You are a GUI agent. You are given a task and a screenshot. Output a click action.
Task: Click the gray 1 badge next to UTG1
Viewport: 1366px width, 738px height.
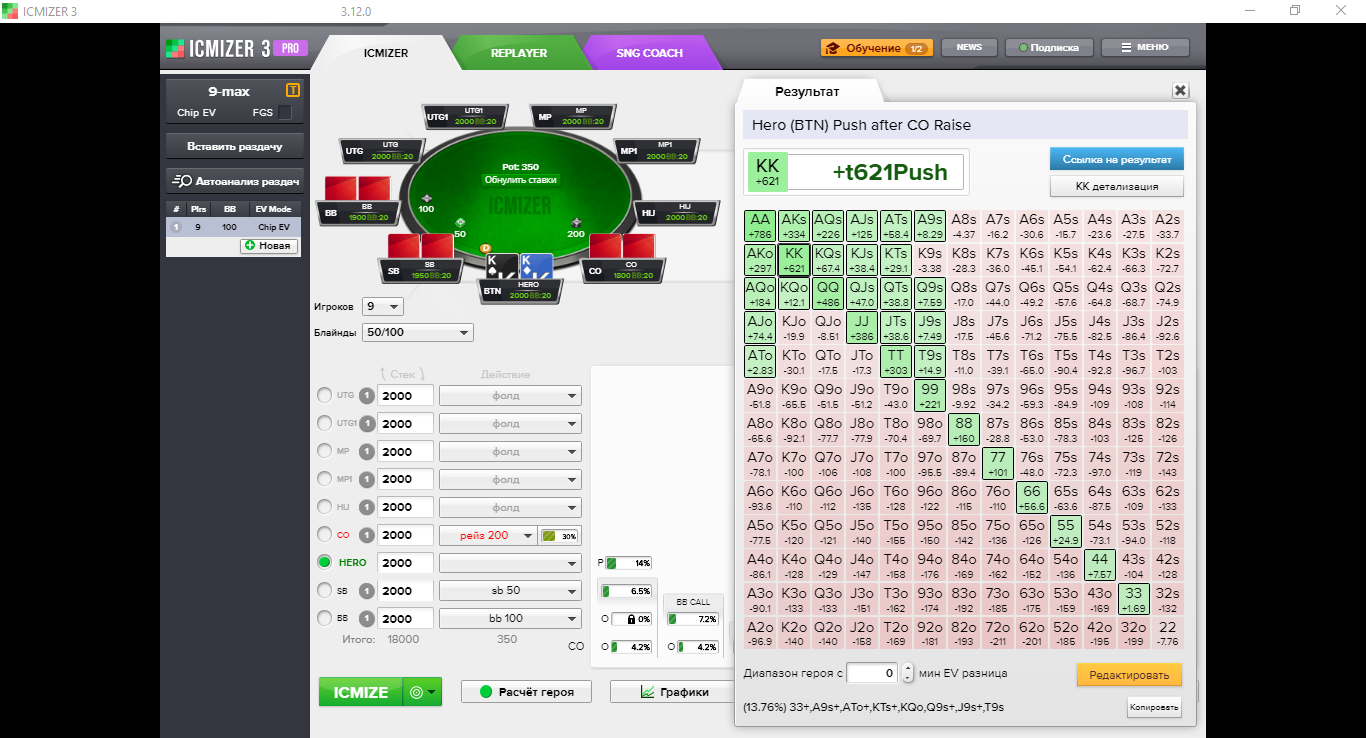click(367, 424)
